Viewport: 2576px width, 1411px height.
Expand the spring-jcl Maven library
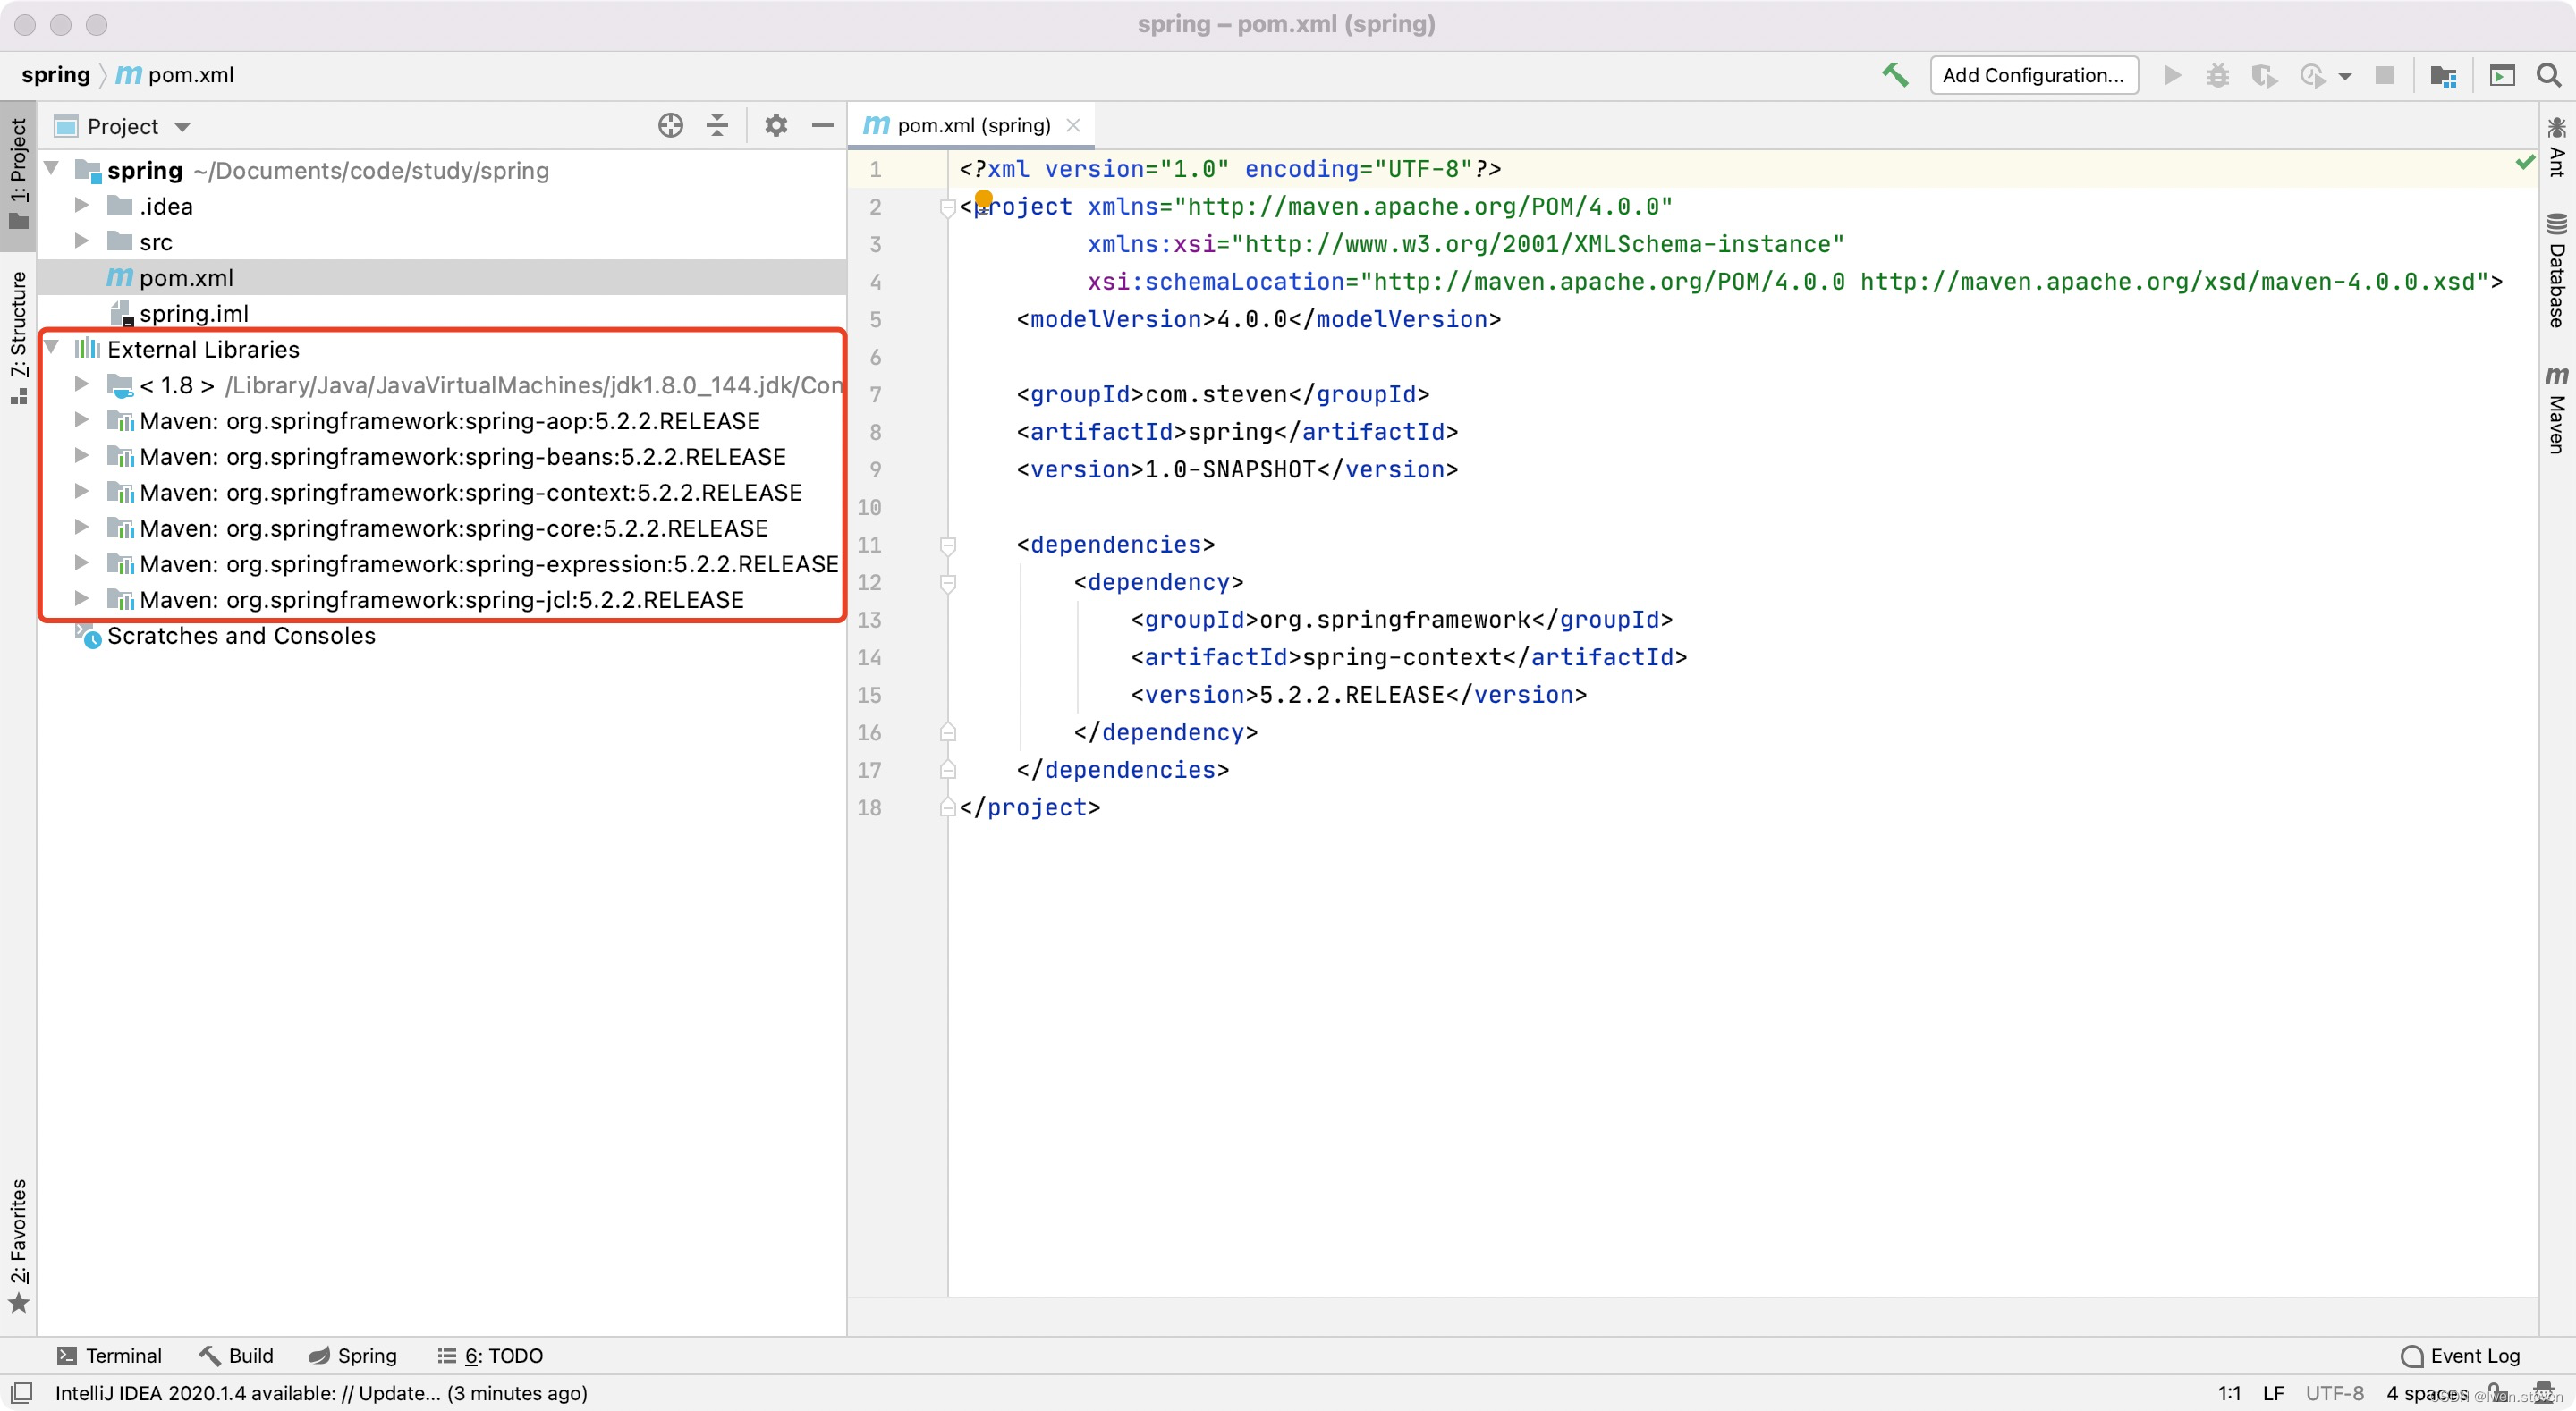(82, 600)
